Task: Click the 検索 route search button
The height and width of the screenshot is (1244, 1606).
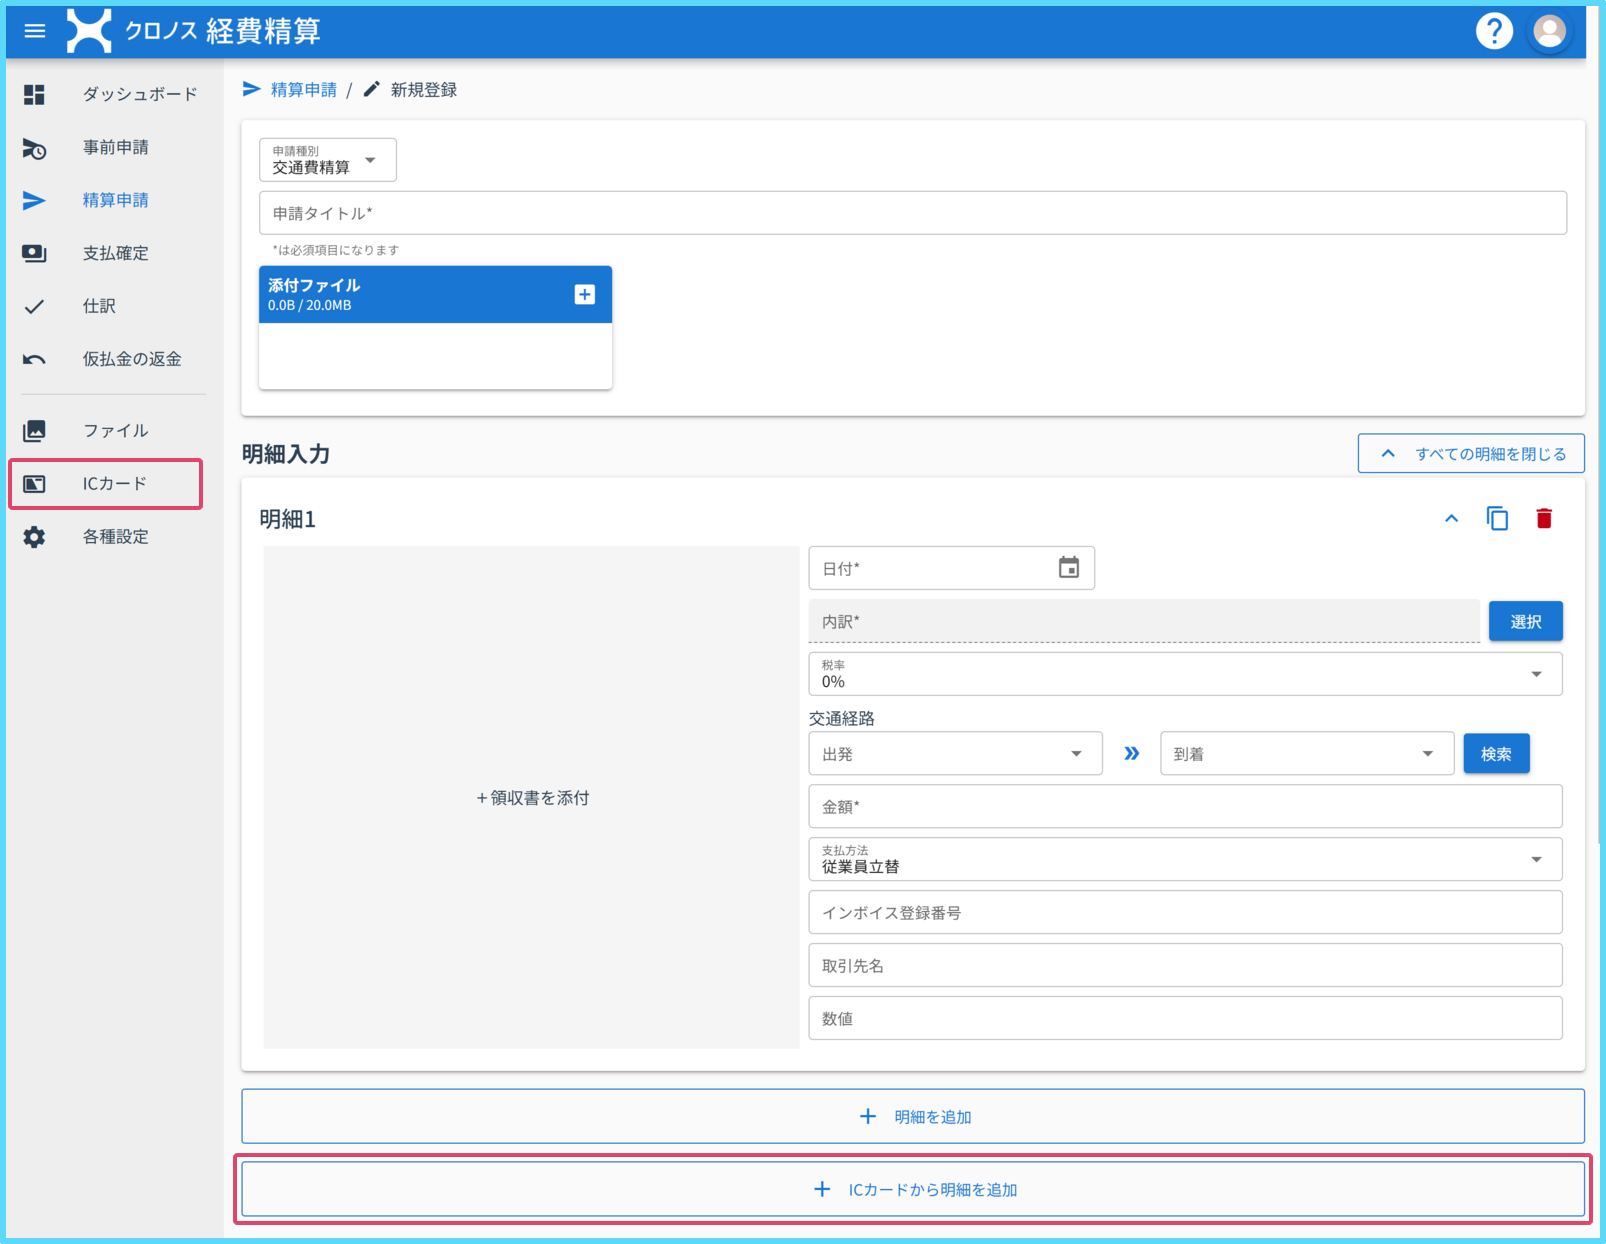Action: pyautogui.click(x=1496, y=753)
